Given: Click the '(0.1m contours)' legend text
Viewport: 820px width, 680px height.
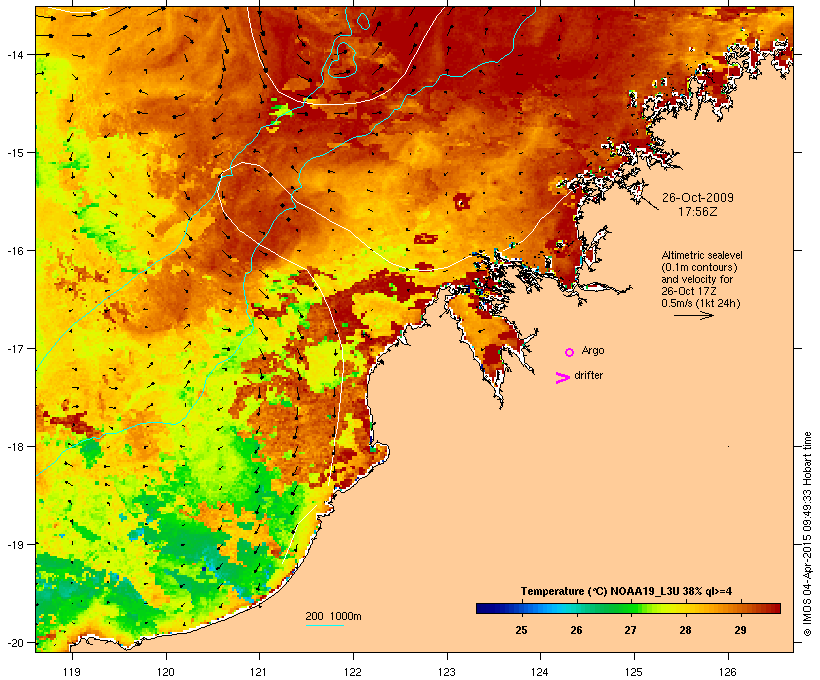Looking at the screenshot, I should coord(699,267).
